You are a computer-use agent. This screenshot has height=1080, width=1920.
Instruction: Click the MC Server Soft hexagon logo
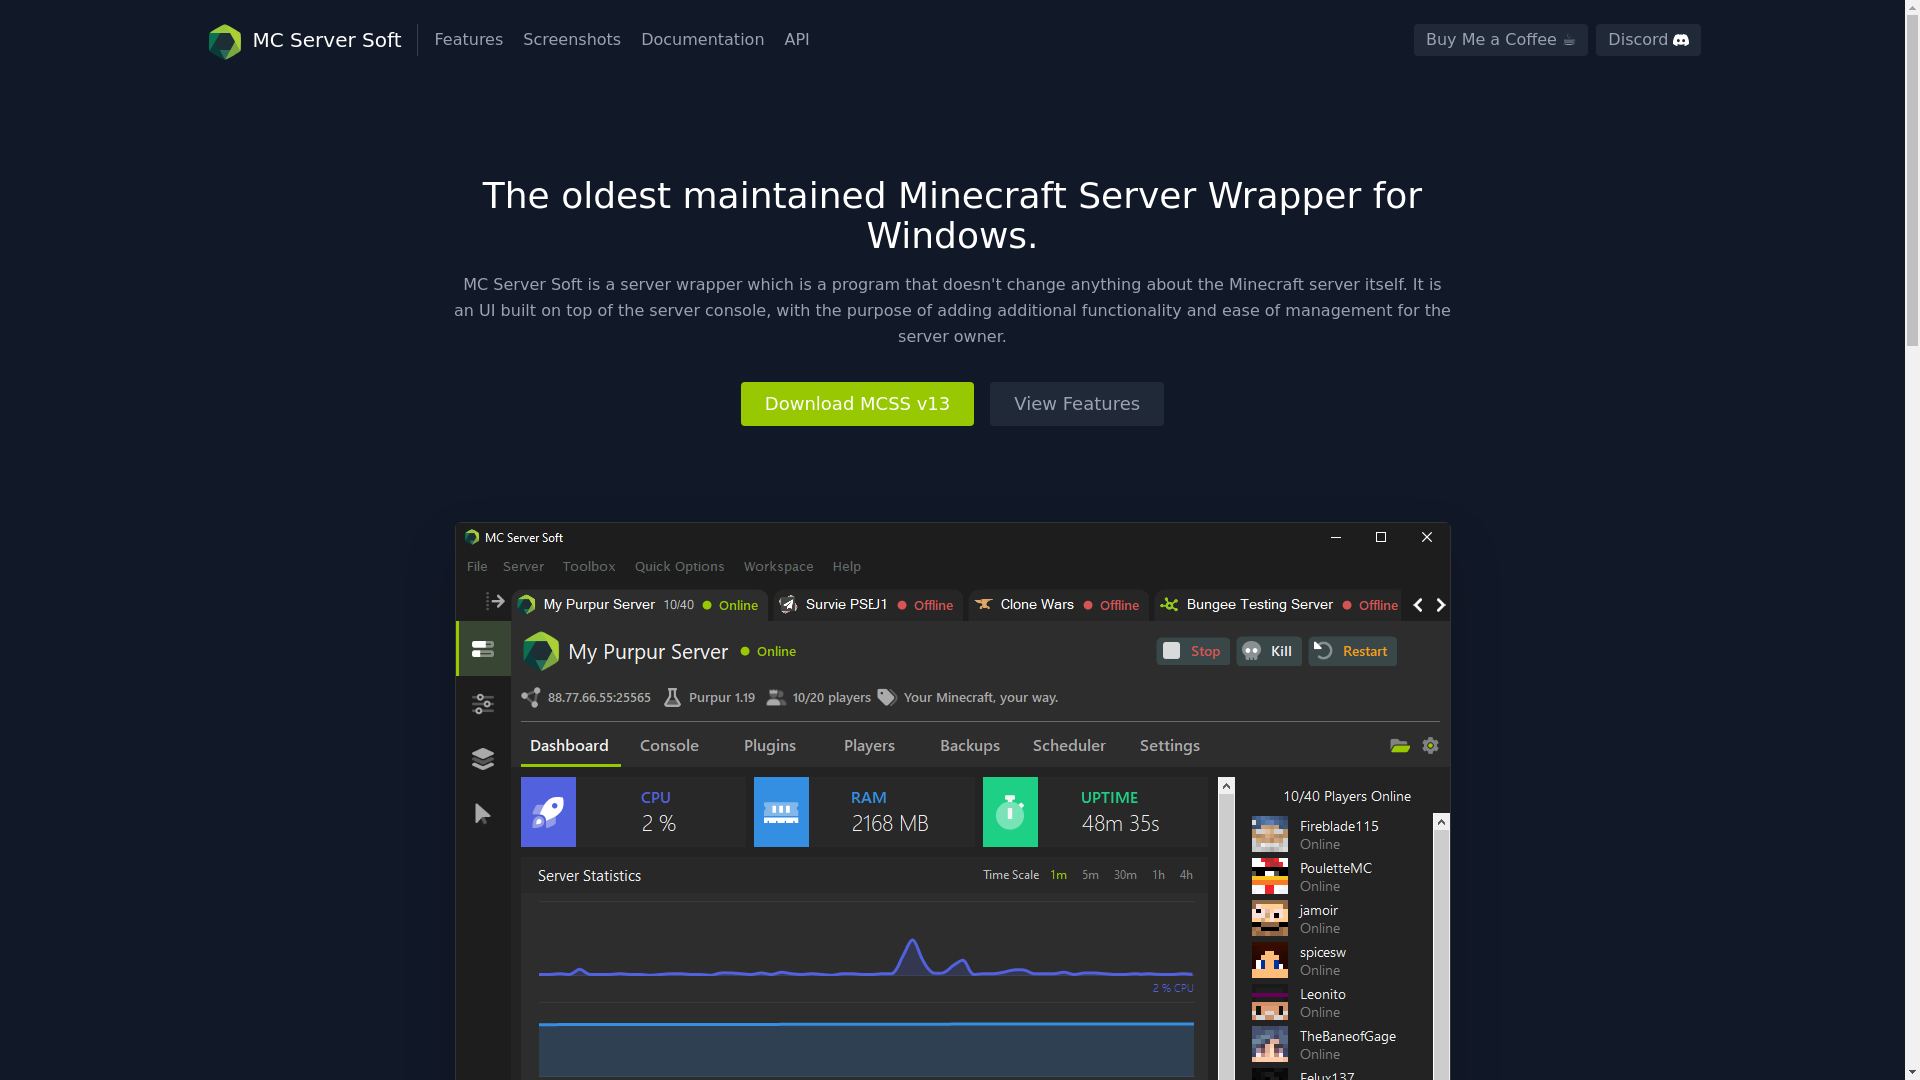[x=225, y=41]
